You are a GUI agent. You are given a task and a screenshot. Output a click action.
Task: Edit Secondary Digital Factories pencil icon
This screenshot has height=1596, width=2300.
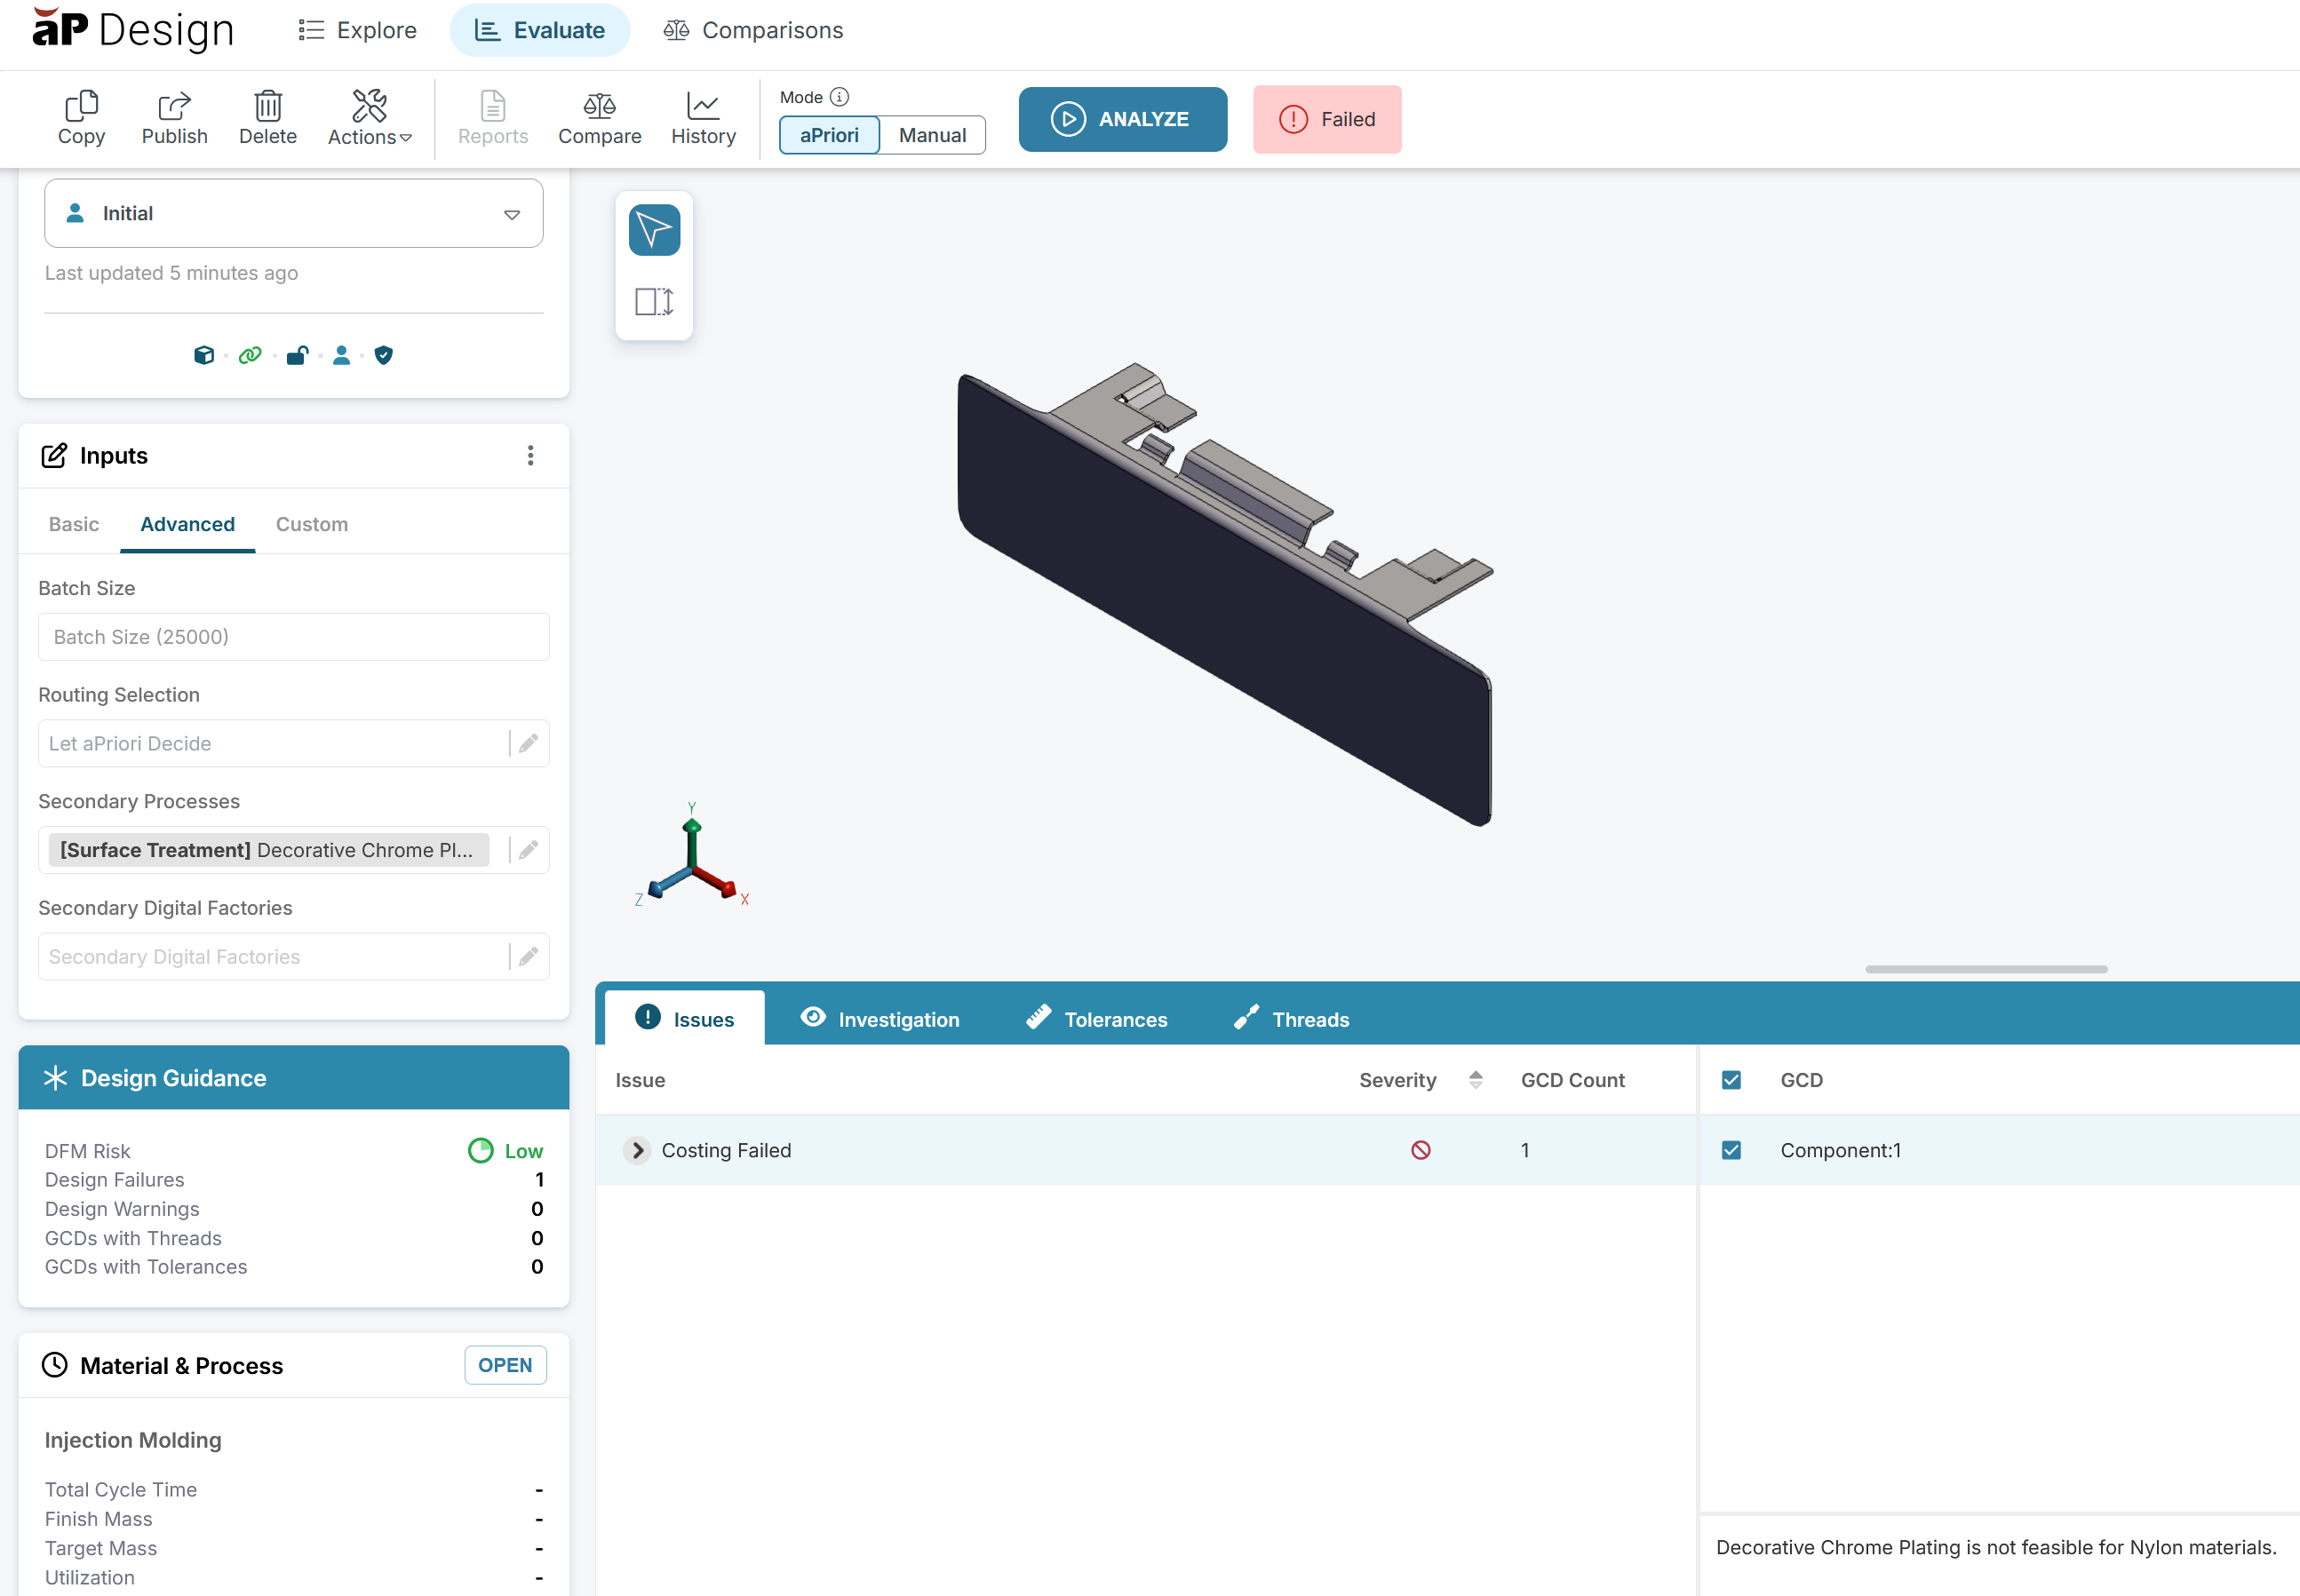pos(528,957)
